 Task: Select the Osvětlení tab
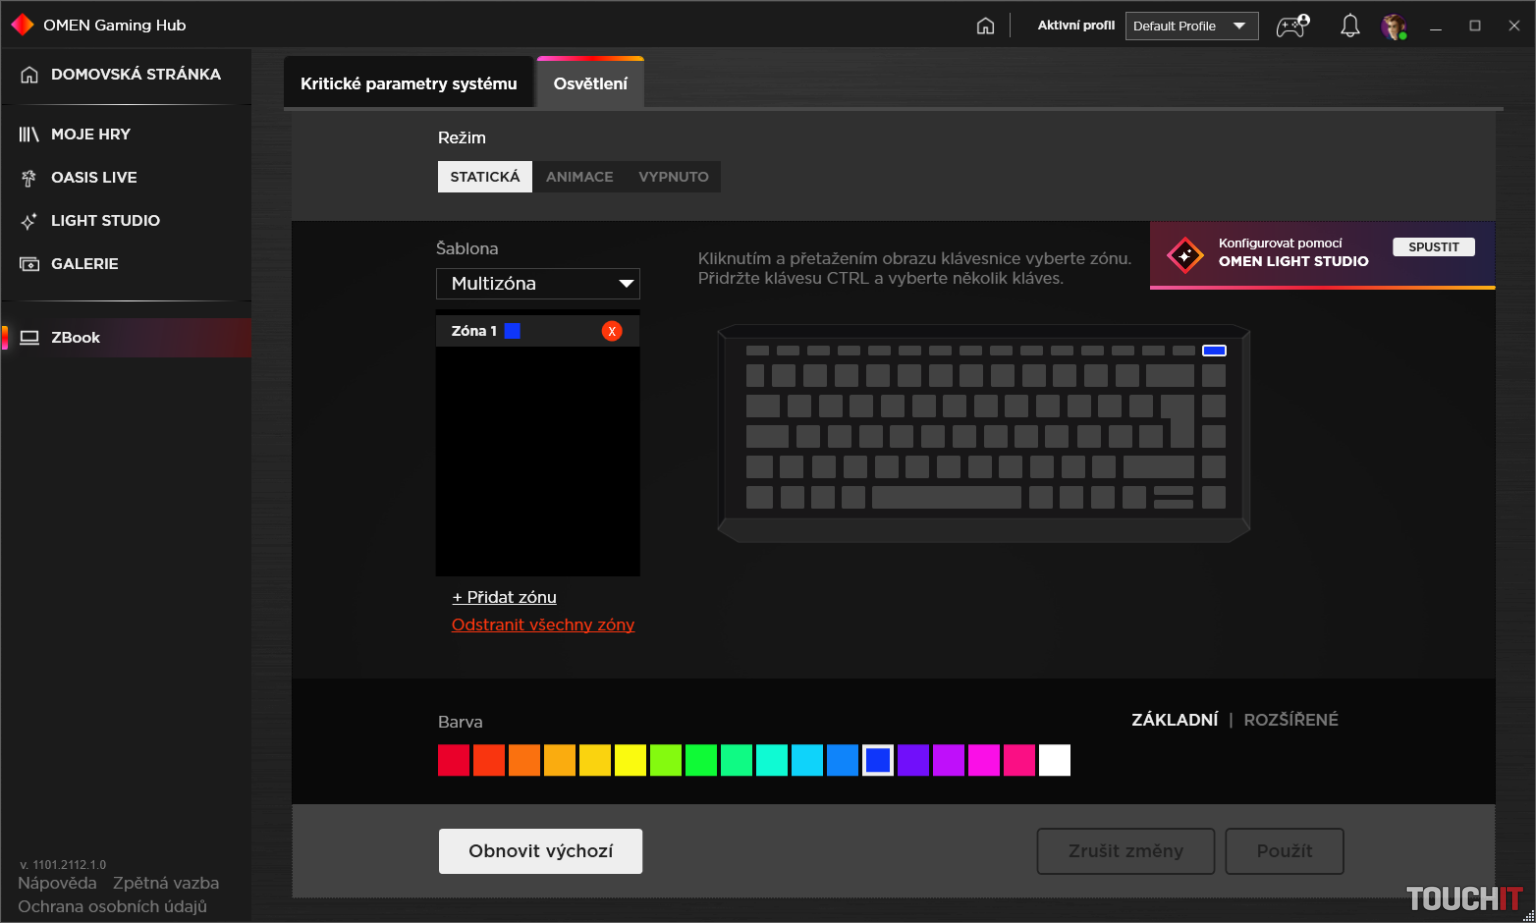590,83
